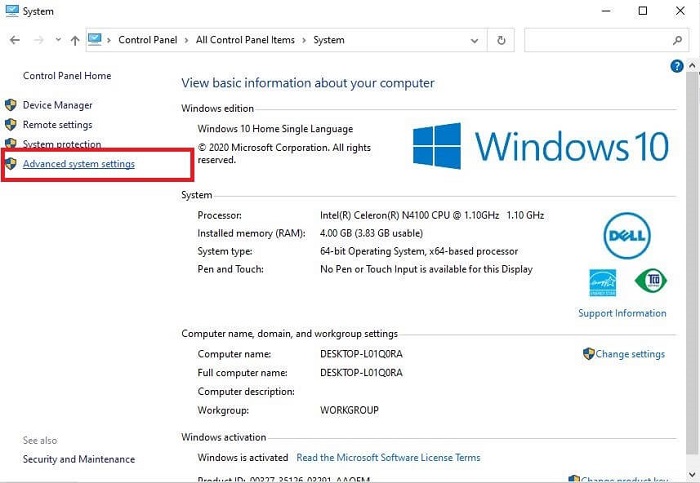Click the Windows 10 logo
This screenshot has width=700, height=483.
[x=540, y=146]
